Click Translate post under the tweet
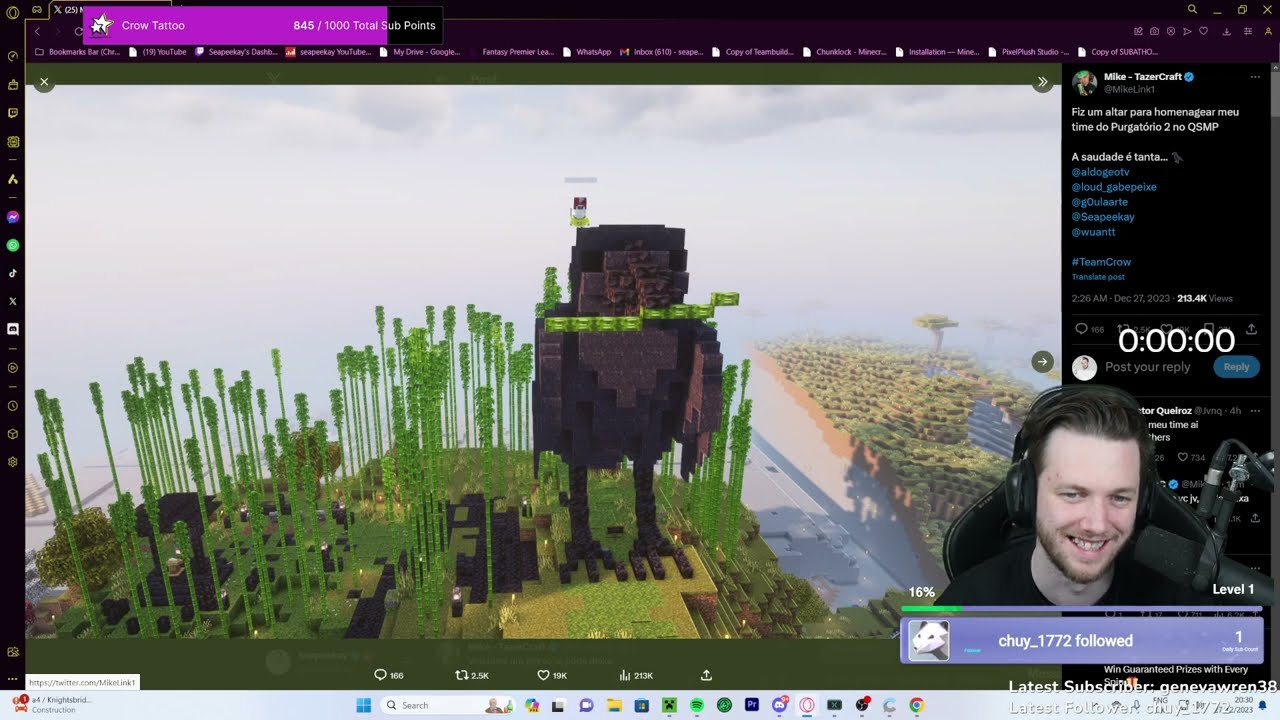The height and width of the screenshot is (720, 1280). [x=1098, y=277]
